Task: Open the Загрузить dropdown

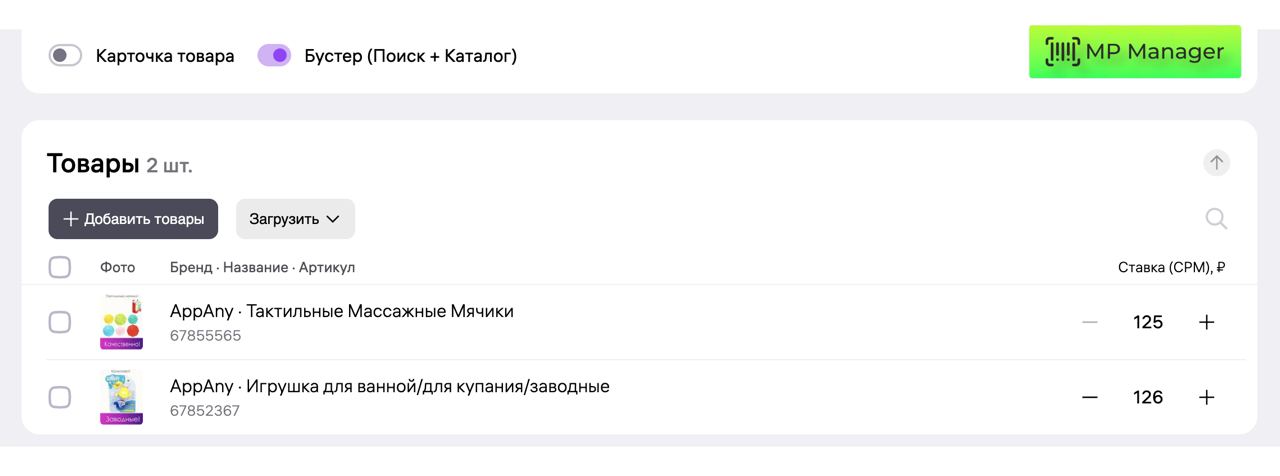Action: 295,219
